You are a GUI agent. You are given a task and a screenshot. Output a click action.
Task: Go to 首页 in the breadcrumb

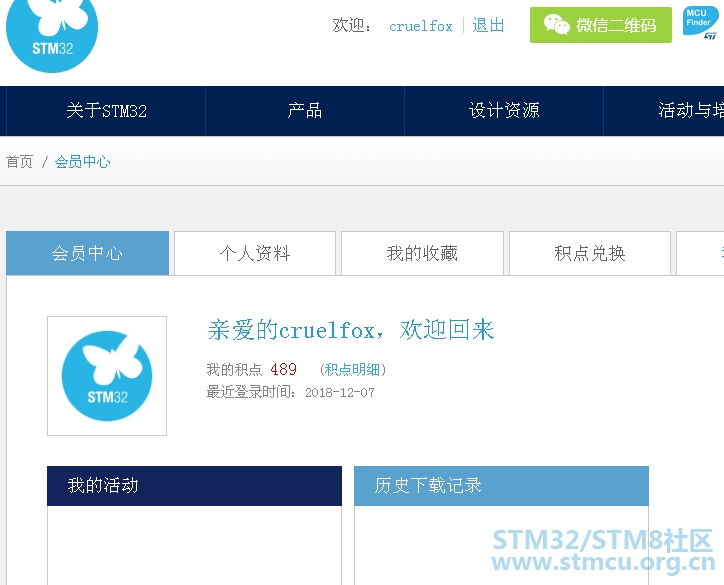pyautogui.click(x=19, y=162)
